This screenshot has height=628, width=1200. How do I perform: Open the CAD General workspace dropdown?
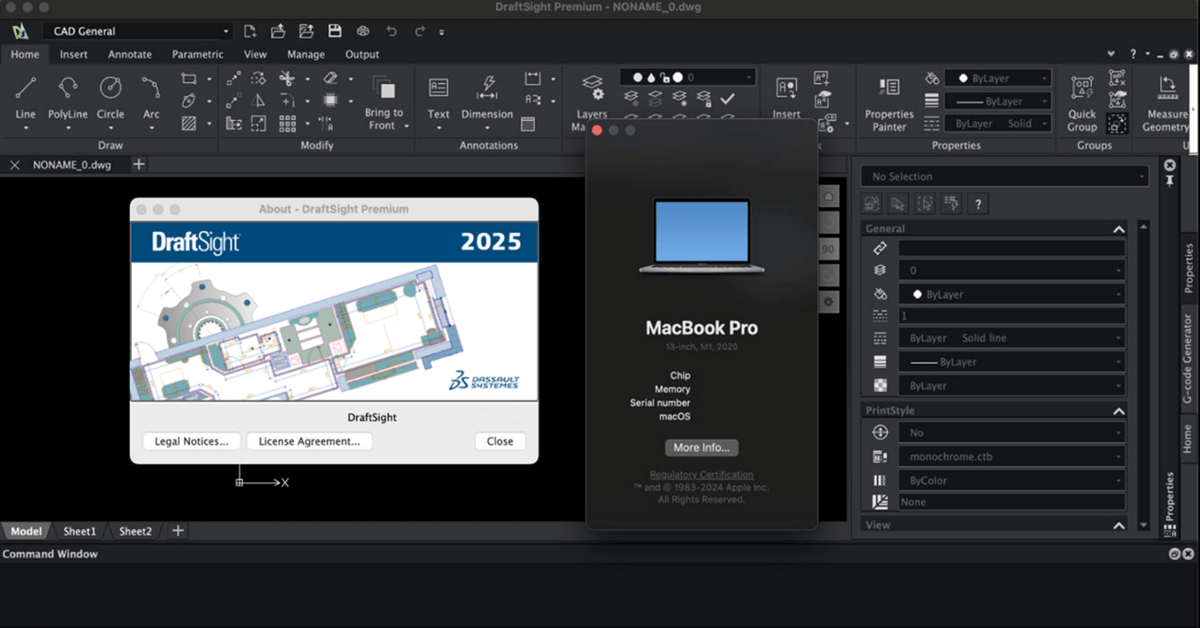(x=140, y=31)
